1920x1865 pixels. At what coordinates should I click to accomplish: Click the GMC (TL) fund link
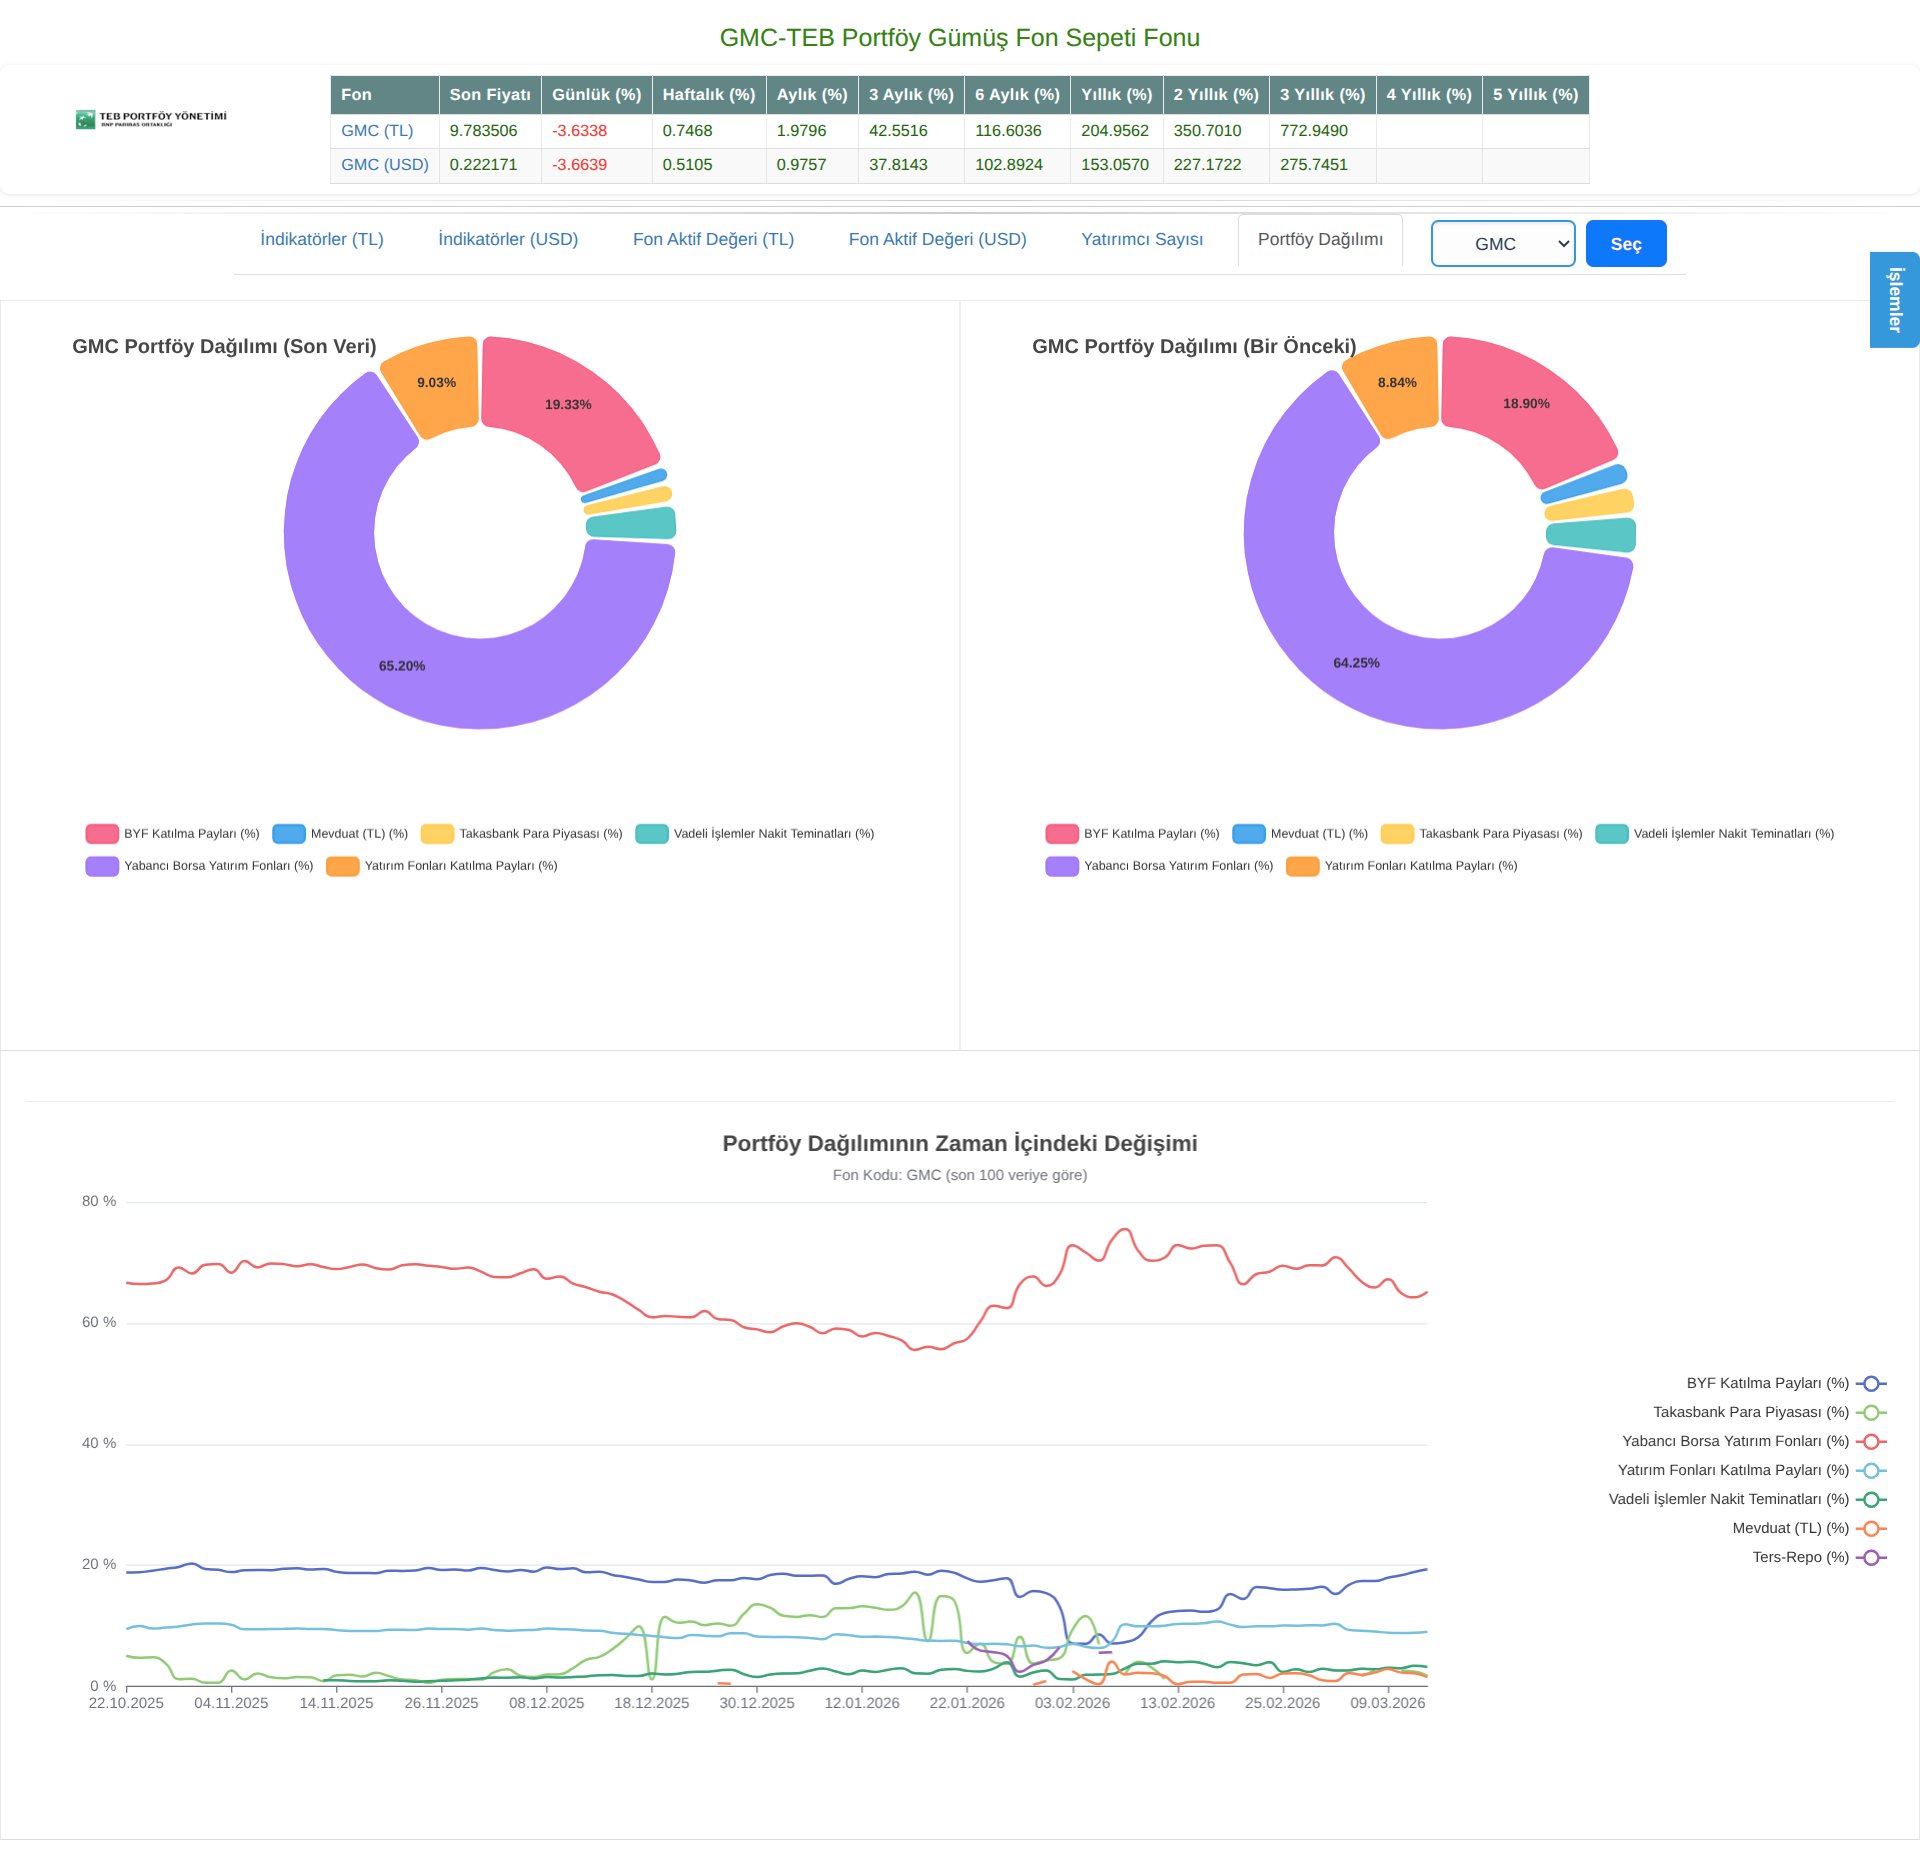click(x=376, y=131)
